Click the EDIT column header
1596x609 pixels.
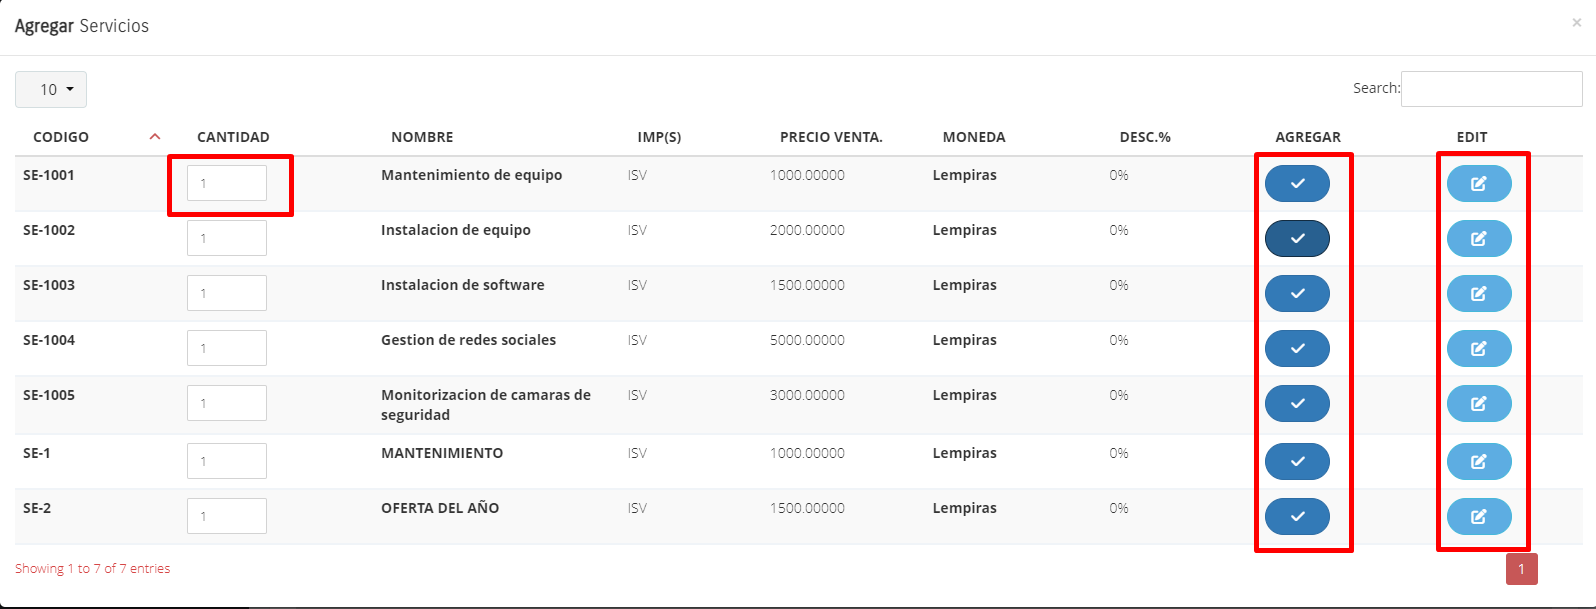coord(1472,137)
